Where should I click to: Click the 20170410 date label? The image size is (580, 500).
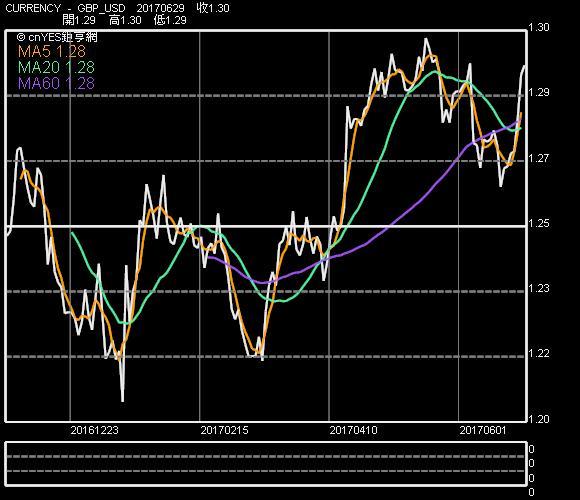353,430
